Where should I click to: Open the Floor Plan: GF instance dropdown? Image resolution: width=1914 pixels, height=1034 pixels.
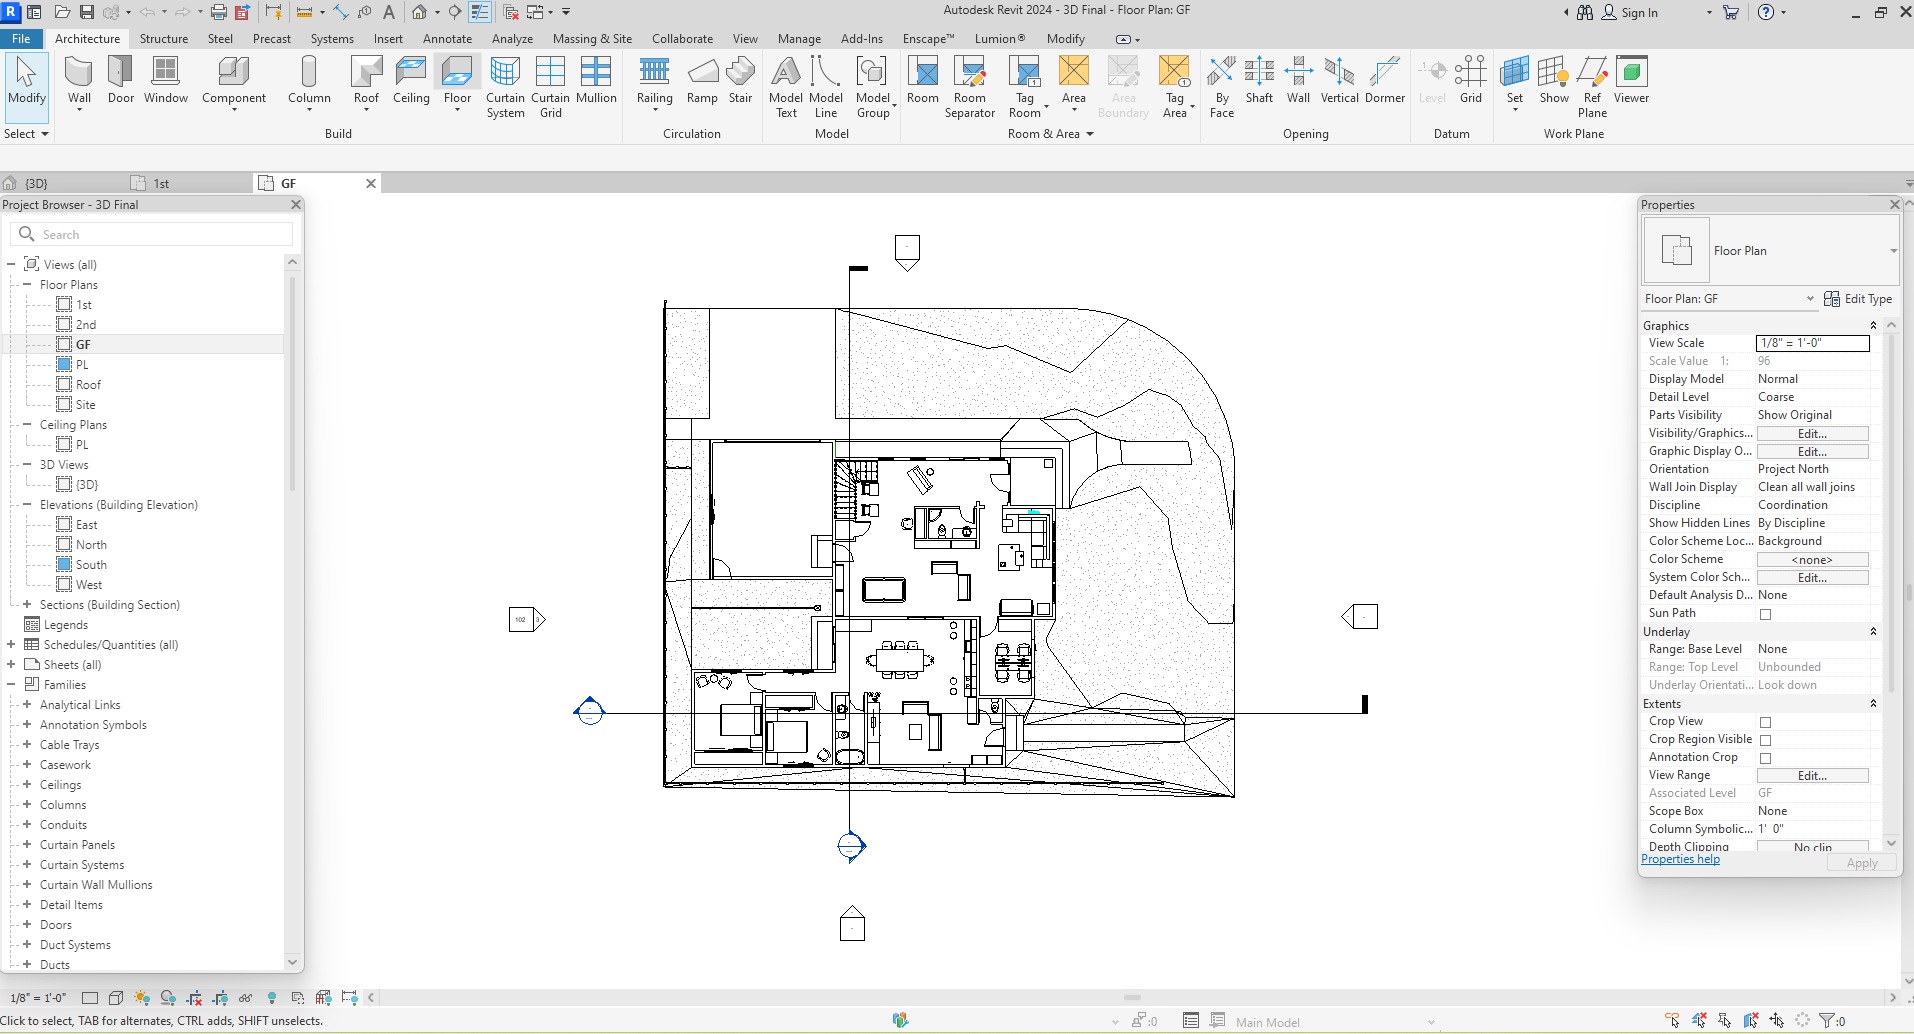tap(1729, 299)
